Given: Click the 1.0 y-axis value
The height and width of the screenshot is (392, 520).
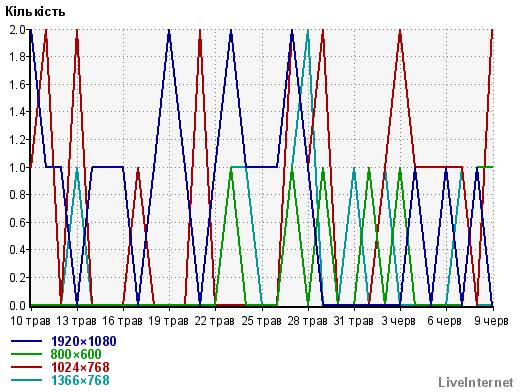Looking at the screenshot, I should pos(18,167).
